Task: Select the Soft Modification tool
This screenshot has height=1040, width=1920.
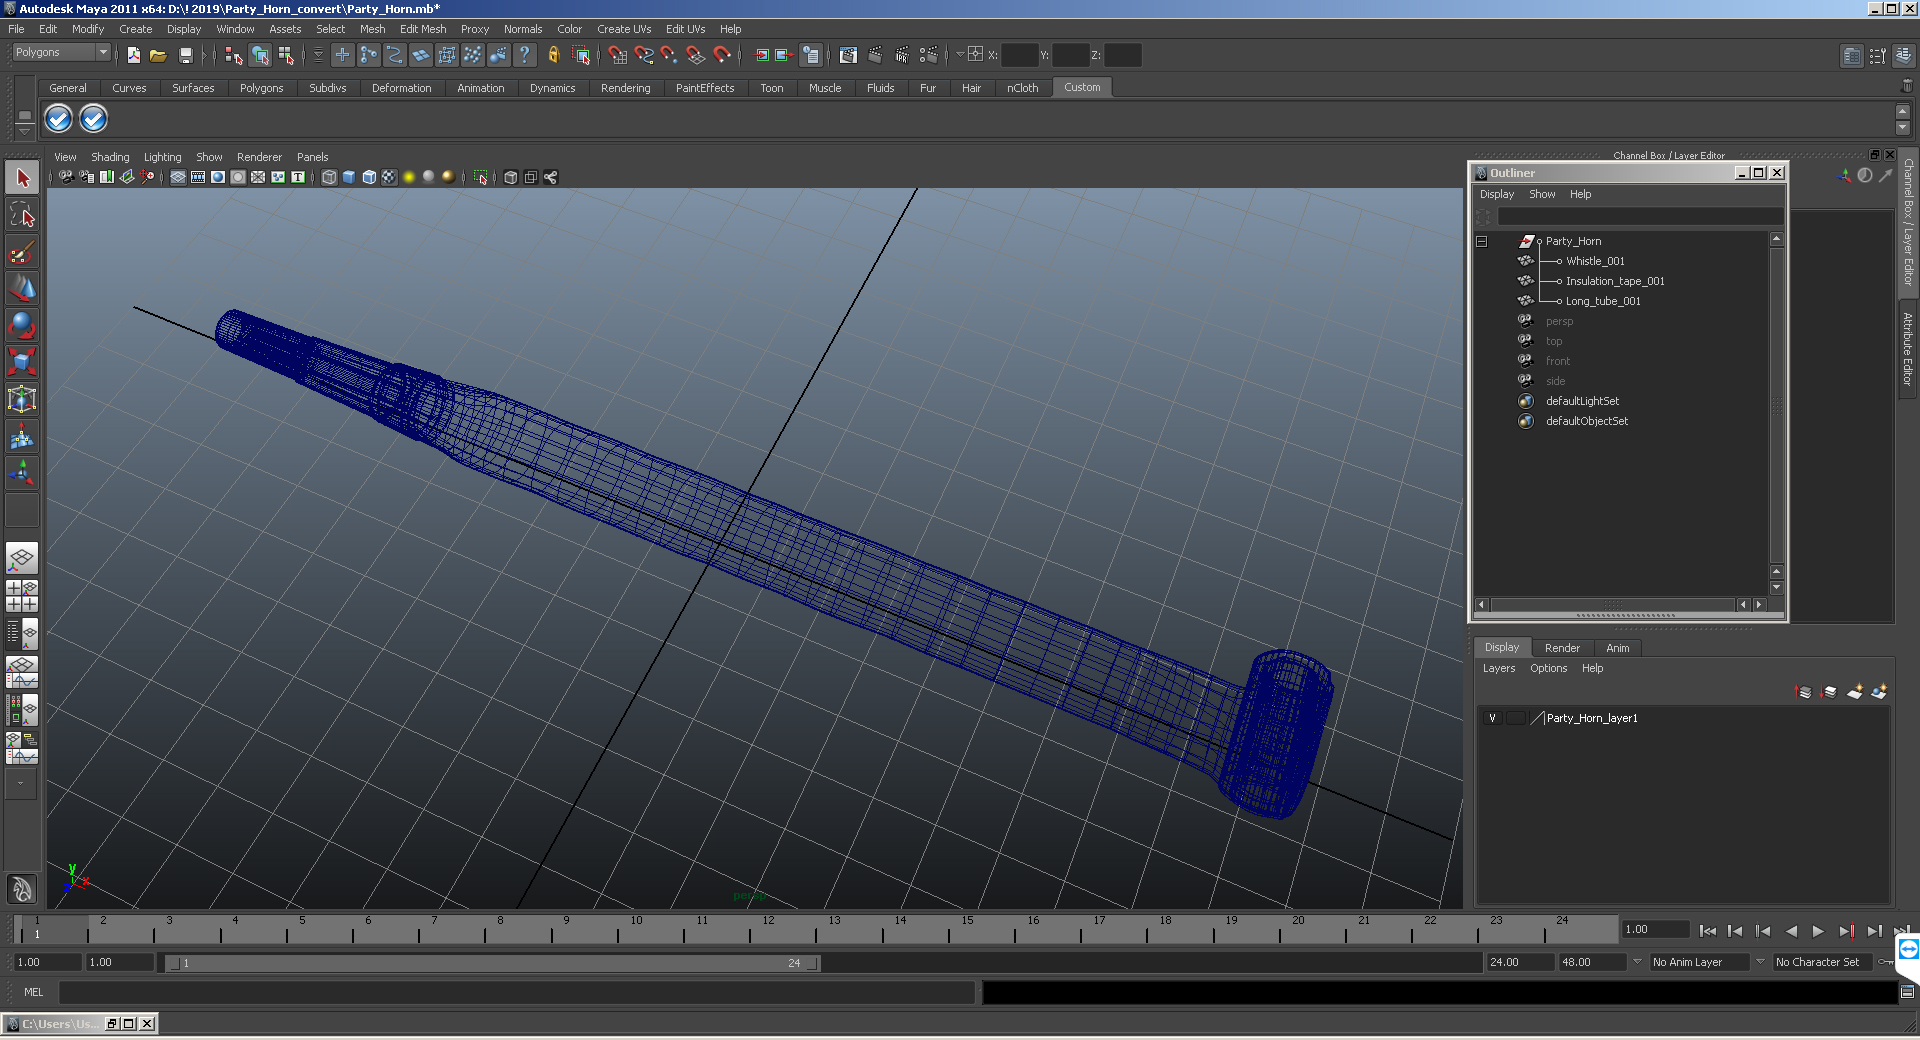Action: coord(22,436)
